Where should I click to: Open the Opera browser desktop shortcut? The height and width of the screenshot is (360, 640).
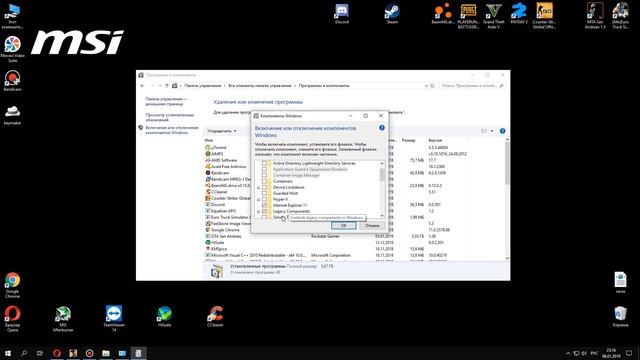(x=12, y=318)
